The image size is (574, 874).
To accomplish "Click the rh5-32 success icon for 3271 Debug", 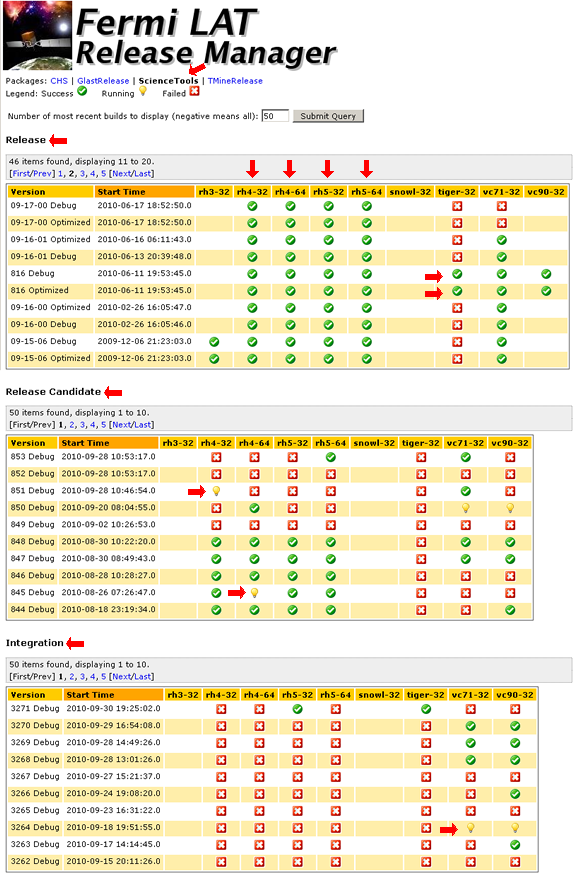I will tap(298, 710).
